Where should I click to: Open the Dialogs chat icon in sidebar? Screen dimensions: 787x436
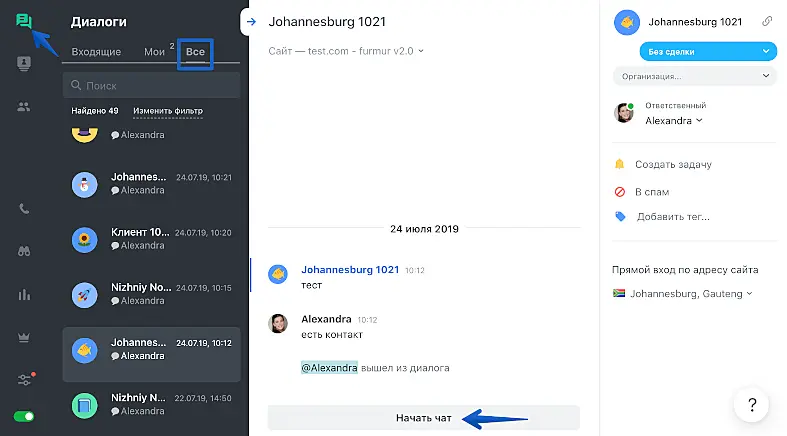coord(24,21)
